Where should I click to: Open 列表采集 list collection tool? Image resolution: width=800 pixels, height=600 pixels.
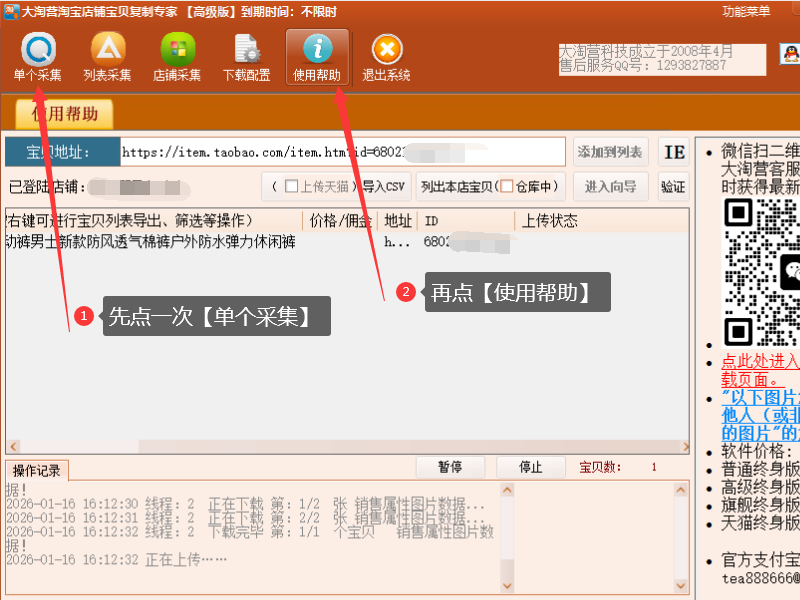coord(107,57)
